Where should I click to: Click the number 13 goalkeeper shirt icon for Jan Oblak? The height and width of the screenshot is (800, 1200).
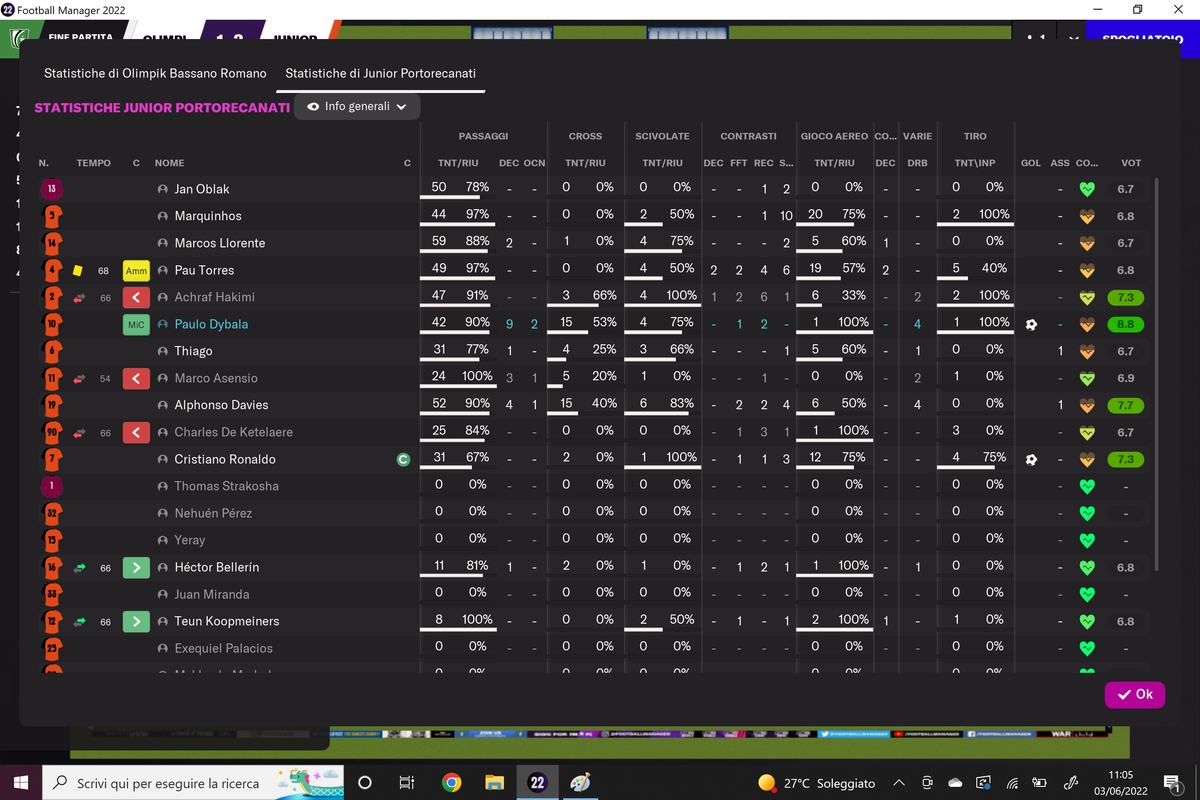(x=52, y=189)
